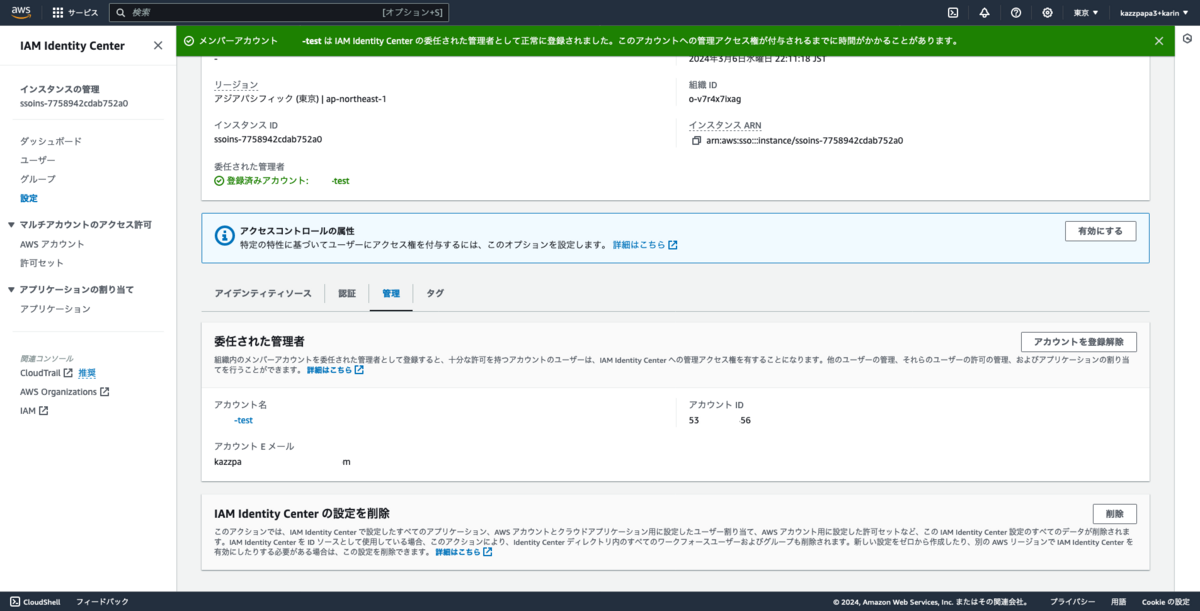Switch to アイデンティティソース tab
1200x611 pixels.
[x=263, y=293]
